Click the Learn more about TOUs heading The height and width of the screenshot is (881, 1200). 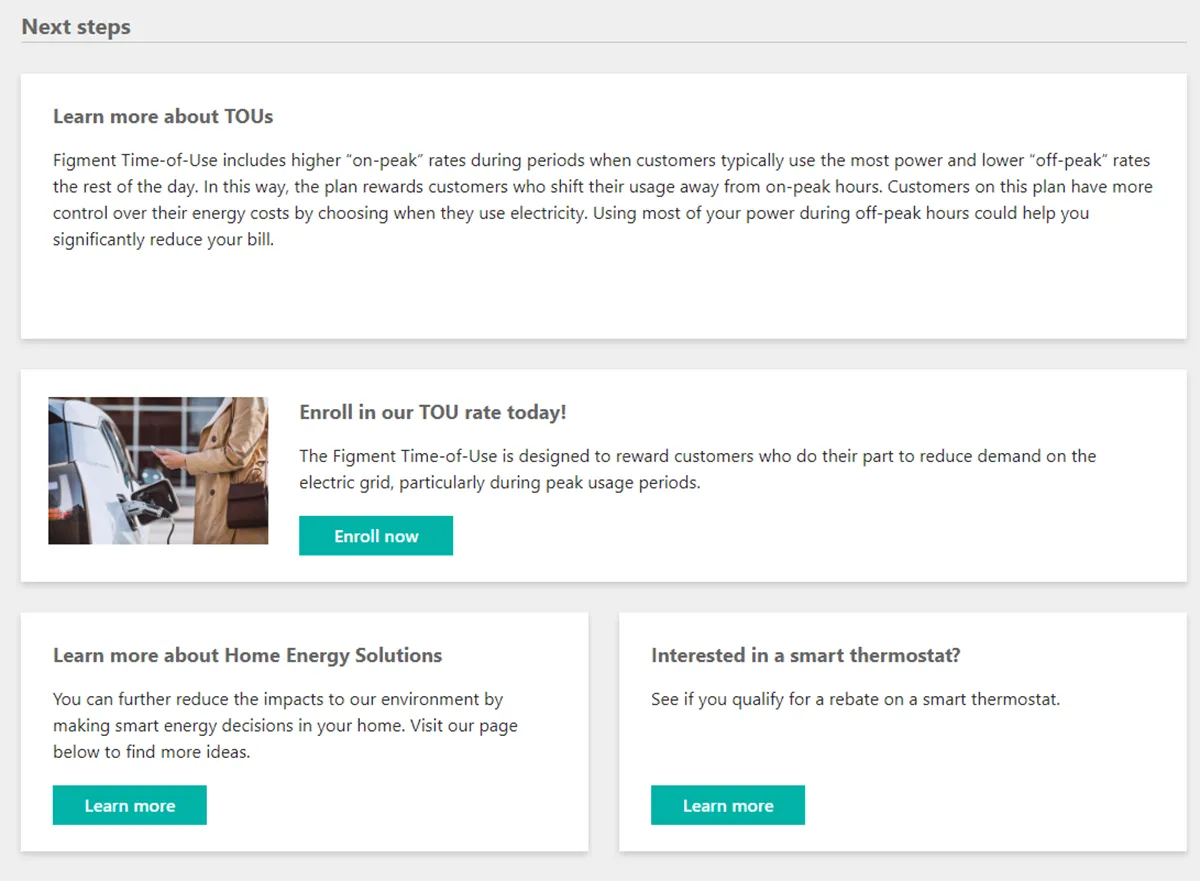coord(163,117)
